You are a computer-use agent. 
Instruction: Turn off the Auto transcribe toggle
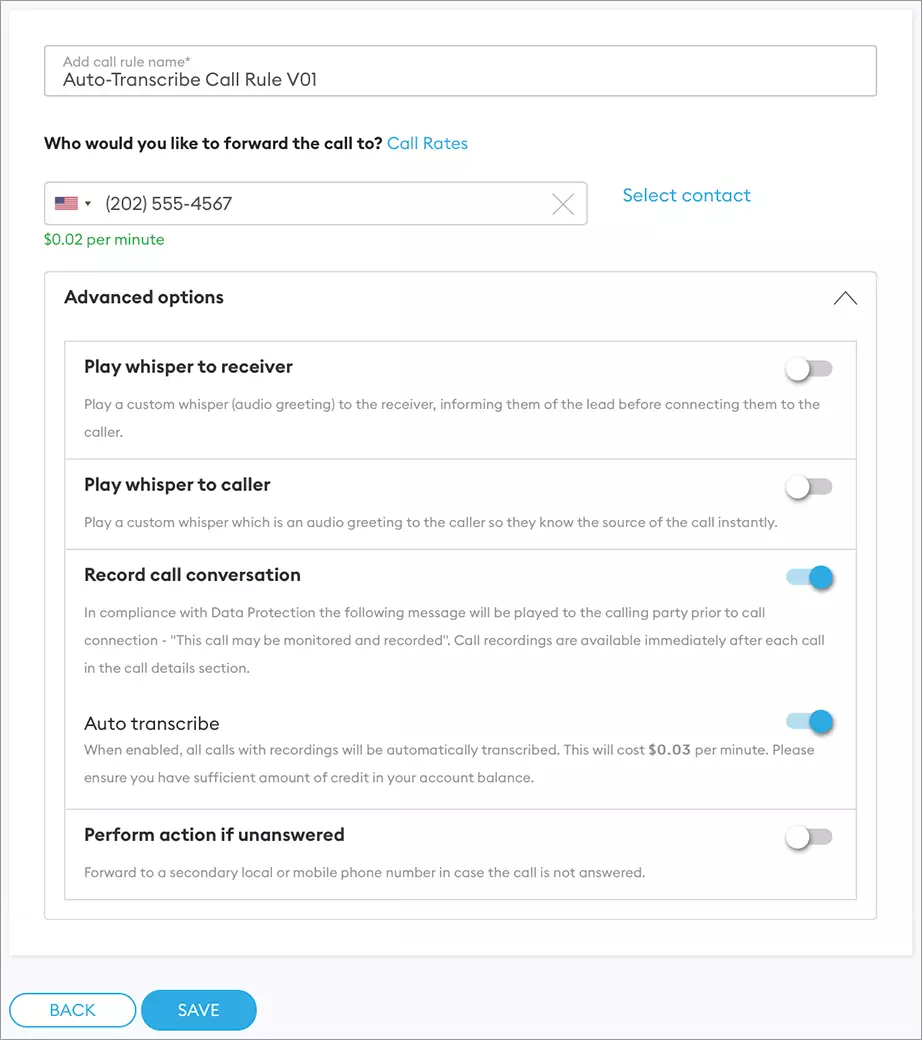[x=809, y=721]
